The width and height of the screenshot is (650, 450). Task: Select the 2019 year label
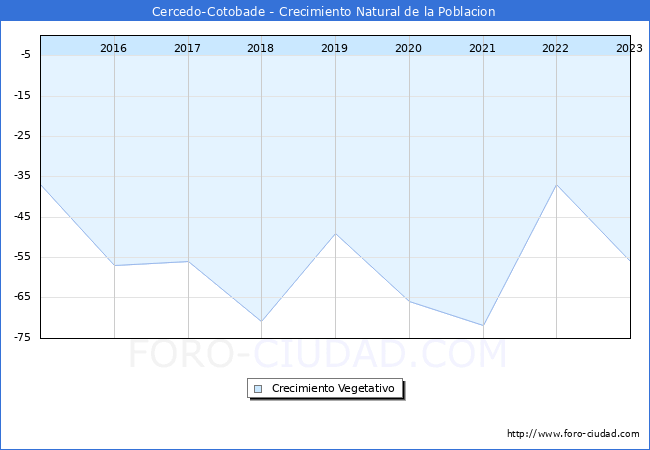334,48
